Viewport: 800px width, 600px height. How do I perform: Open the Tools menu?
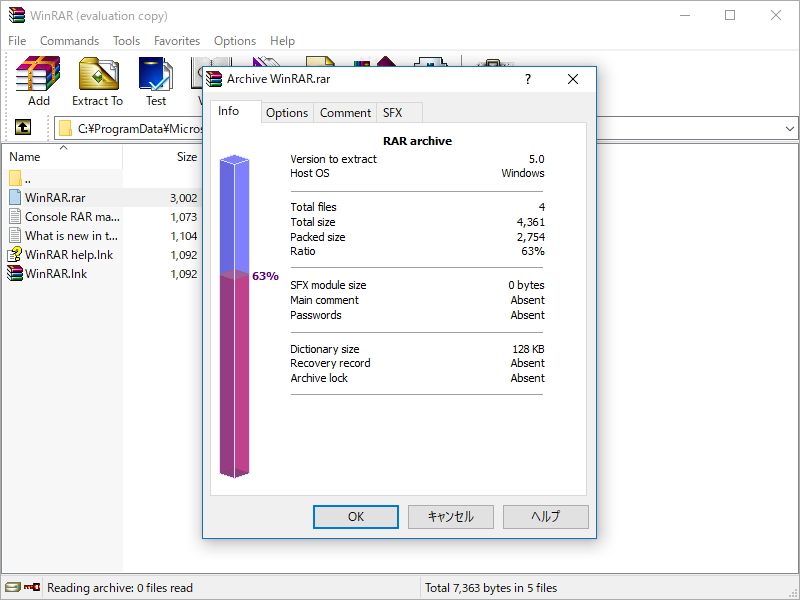click(127, 41)
